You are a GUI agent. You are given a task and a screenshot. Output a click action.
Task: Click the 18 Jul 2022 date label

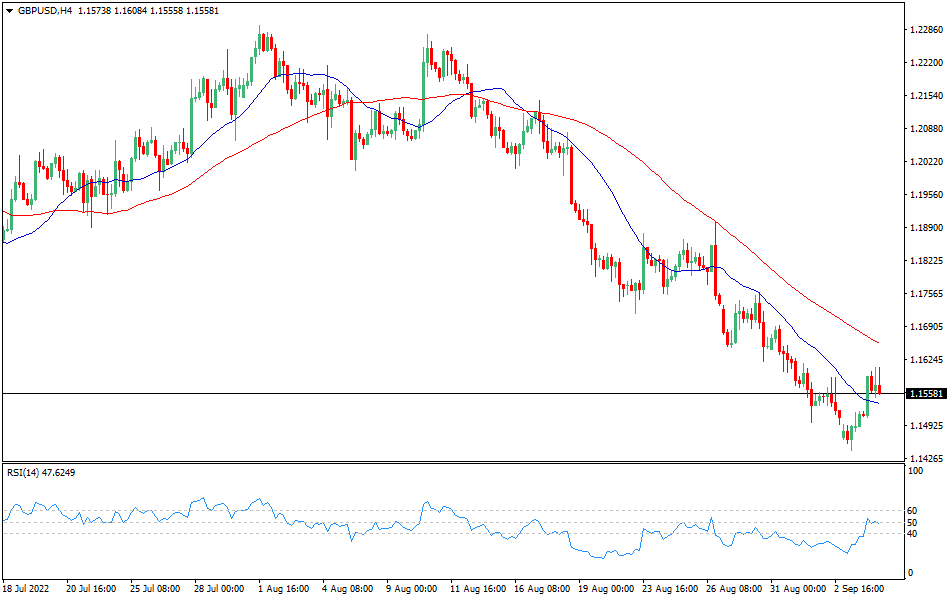(28, 588)
